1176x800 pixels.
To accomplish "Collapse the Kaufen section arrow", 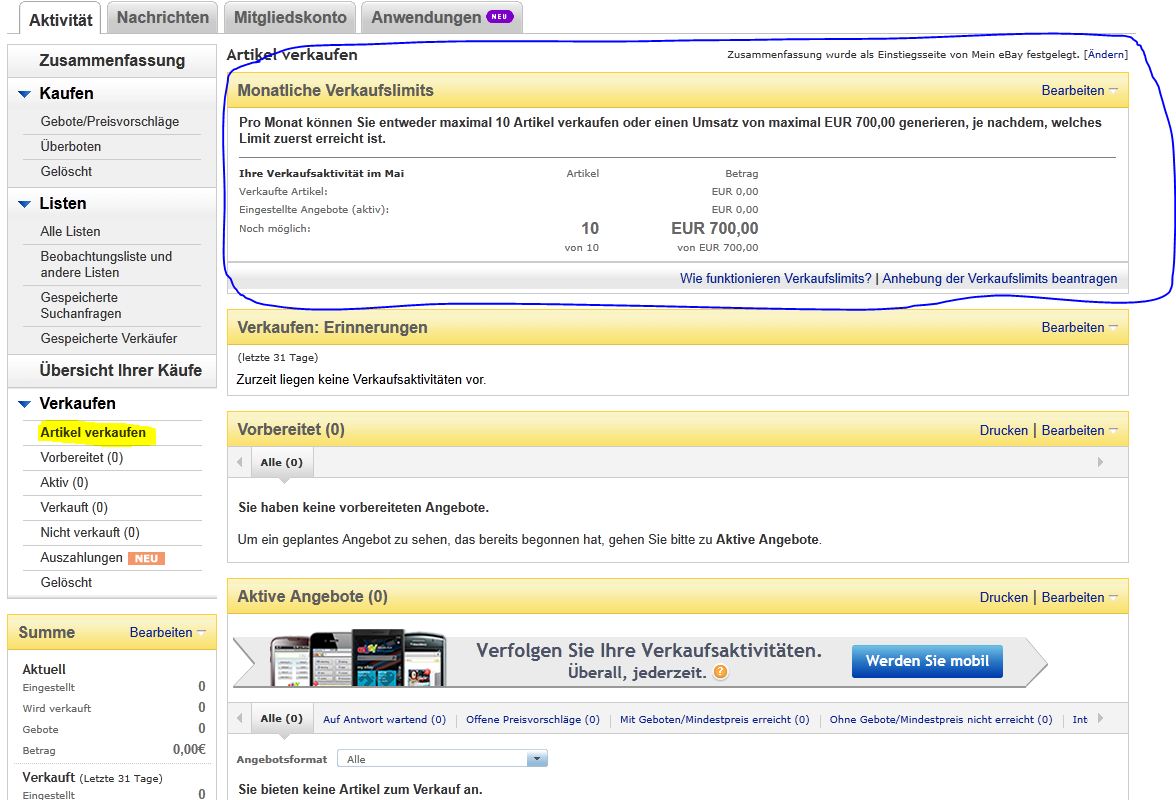I will tap(24, 94).
